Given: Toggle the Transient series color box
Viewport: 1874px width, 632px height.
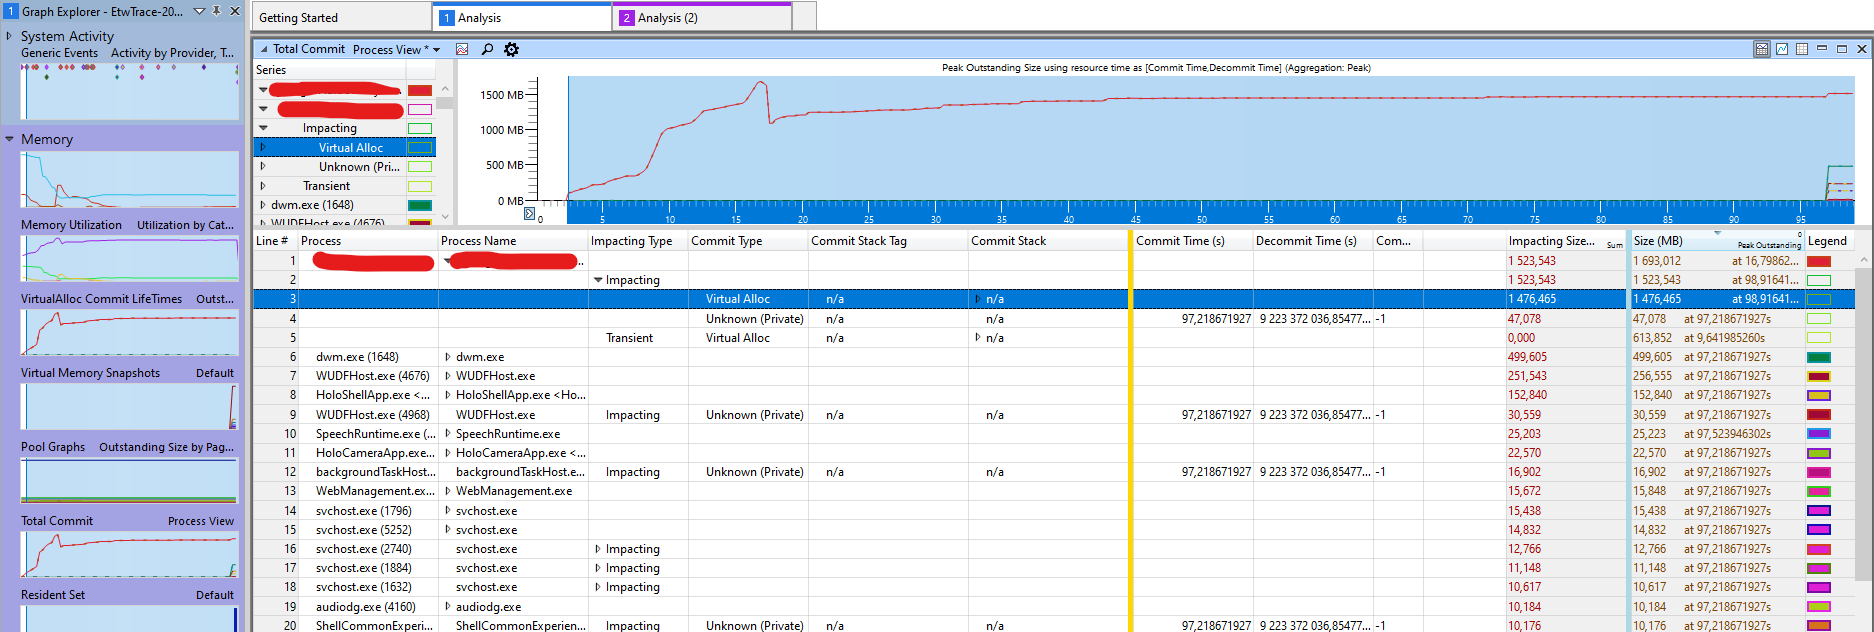Looking at the screenshot, I should pos(420,186).
